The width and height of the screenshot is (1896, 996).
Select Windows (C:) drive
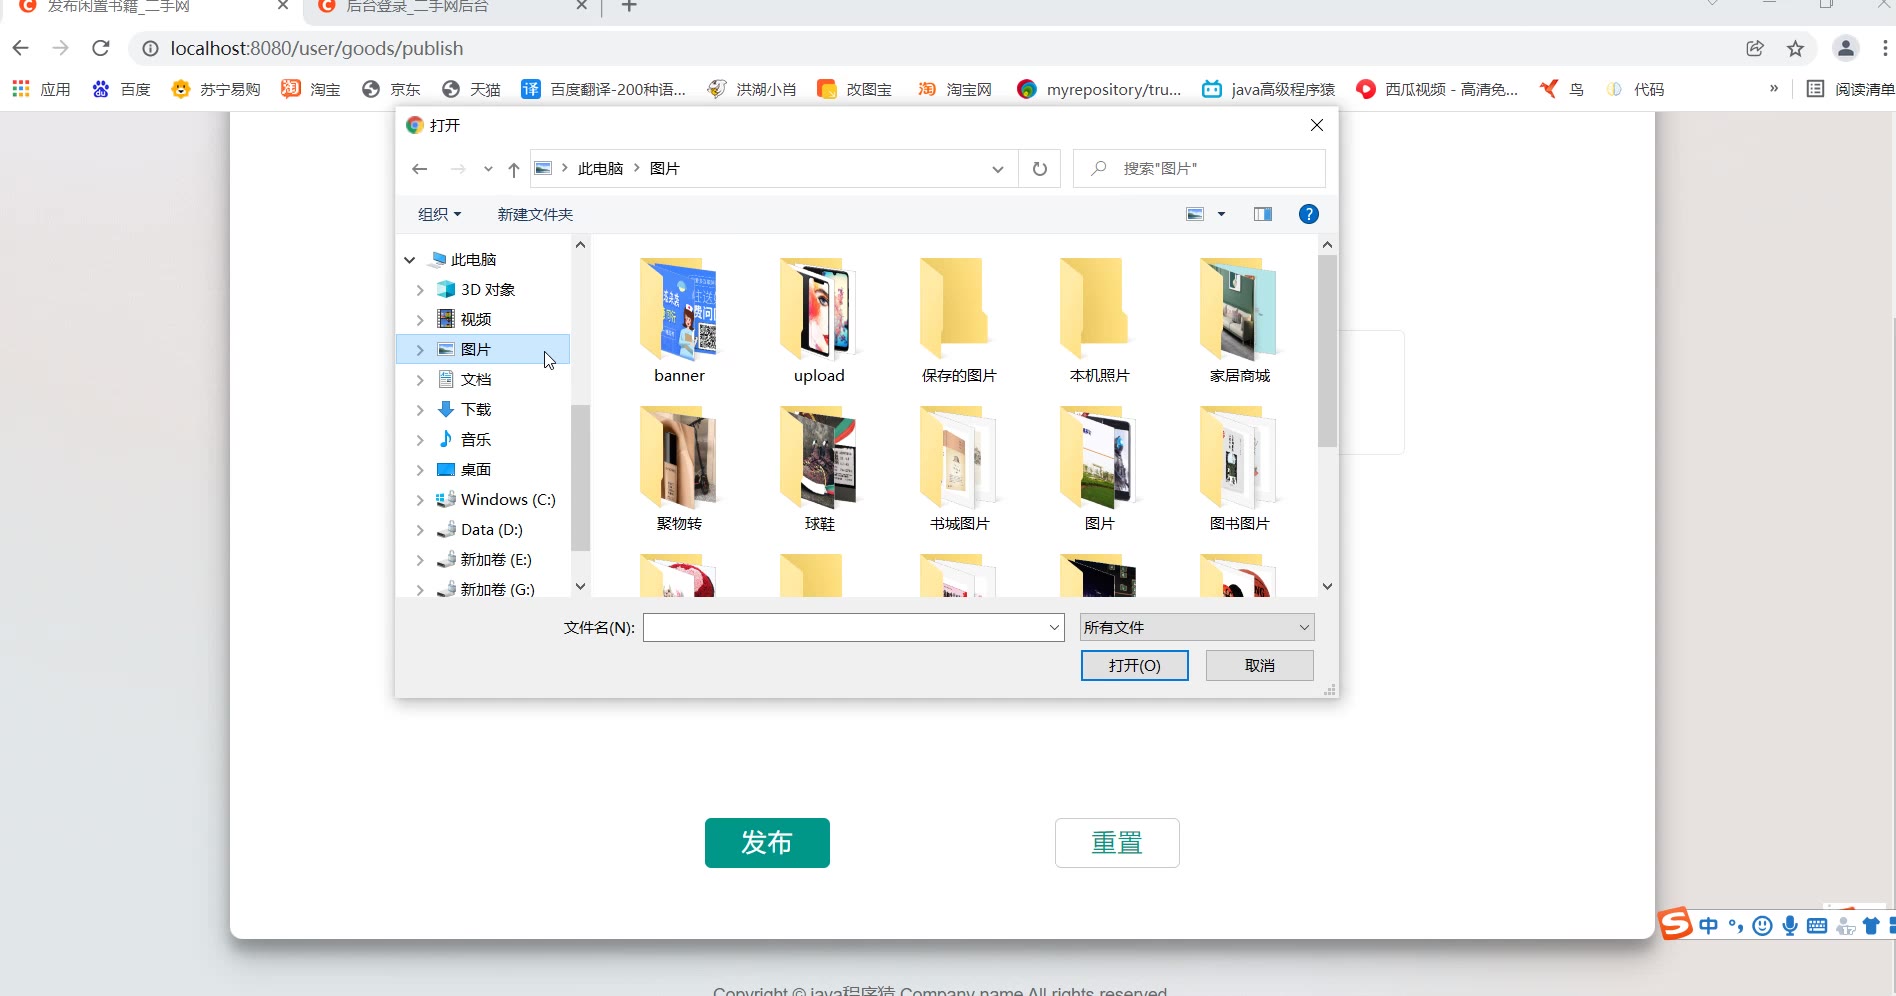[x=507, y=499]
